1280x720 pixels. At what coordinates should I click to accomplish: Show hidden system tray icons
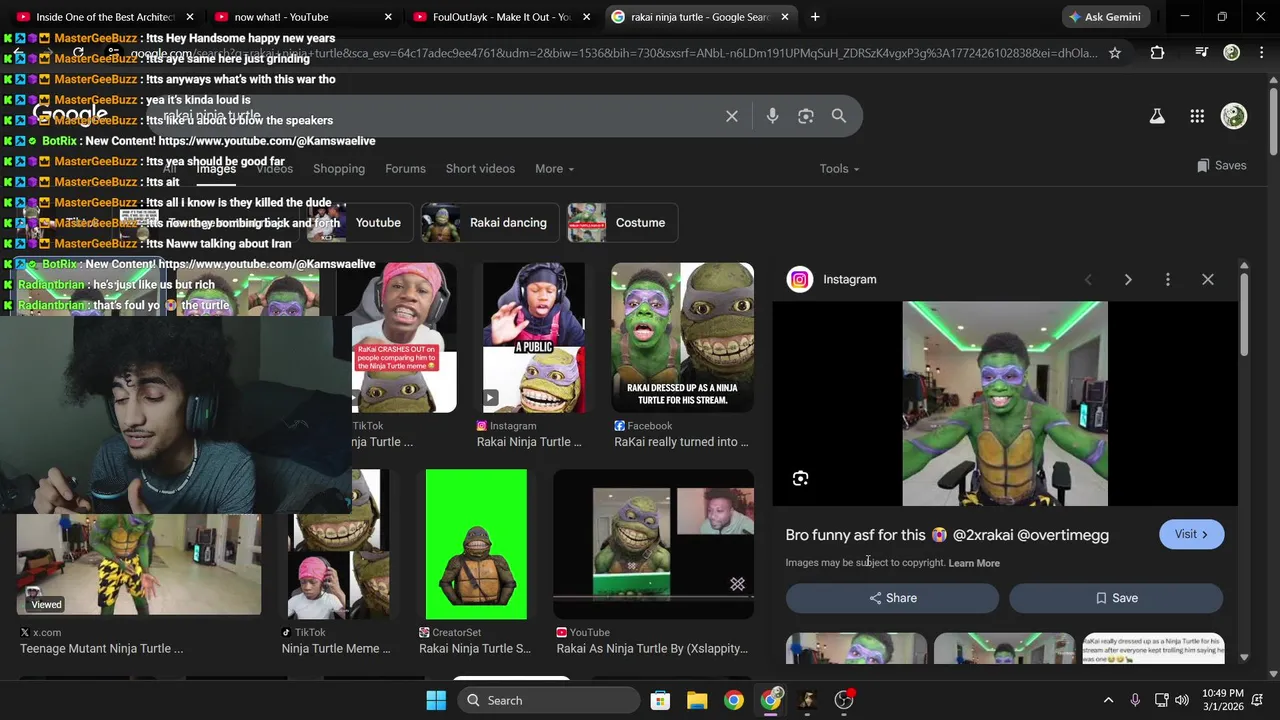(1108, 700)
